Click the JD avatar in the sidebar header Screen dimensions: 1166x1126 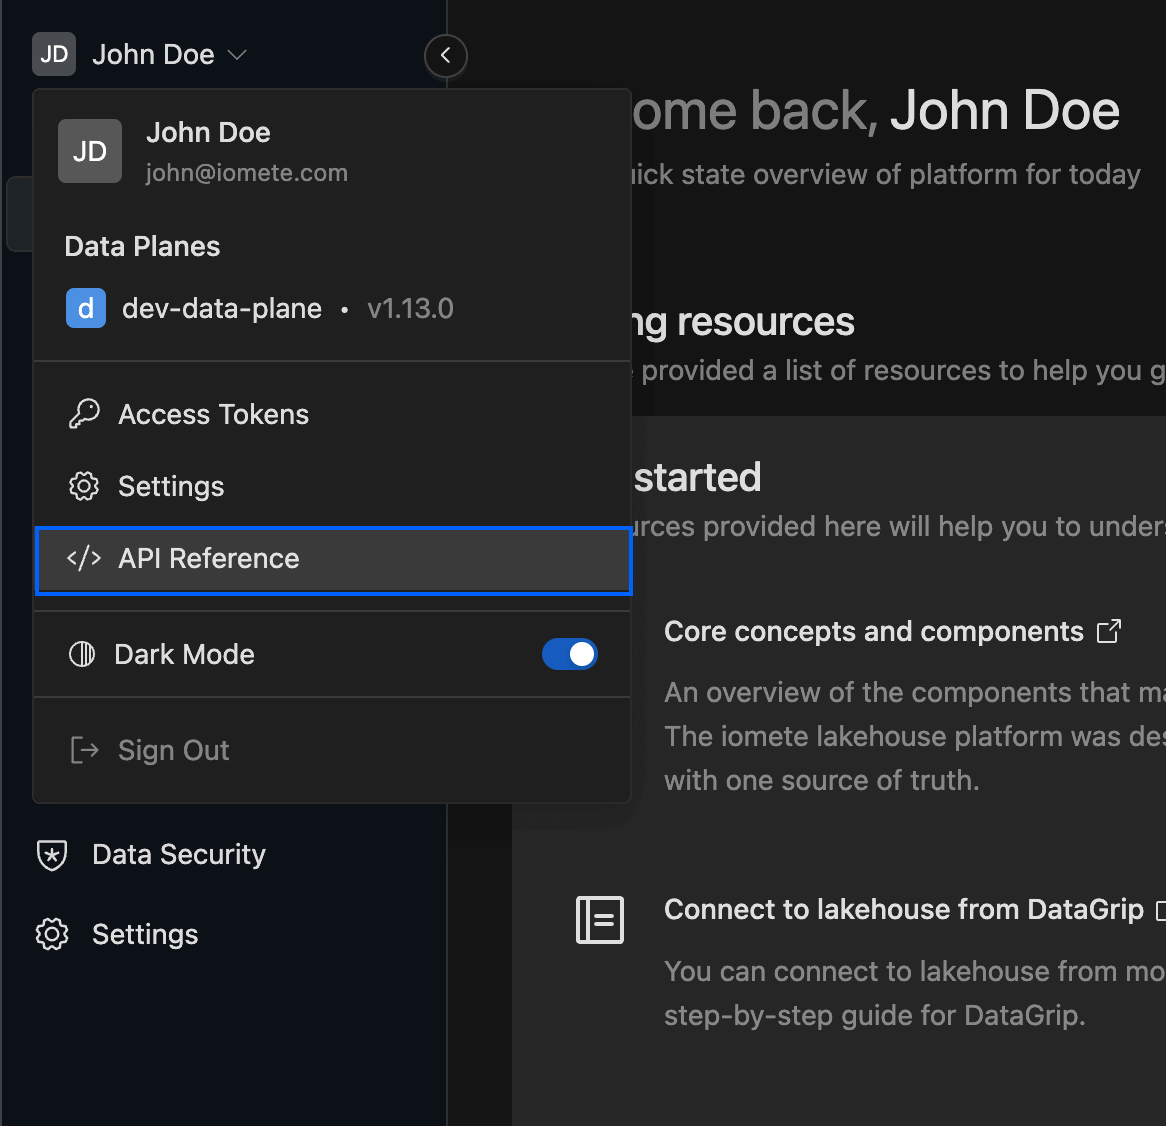(x=54, y=54)
